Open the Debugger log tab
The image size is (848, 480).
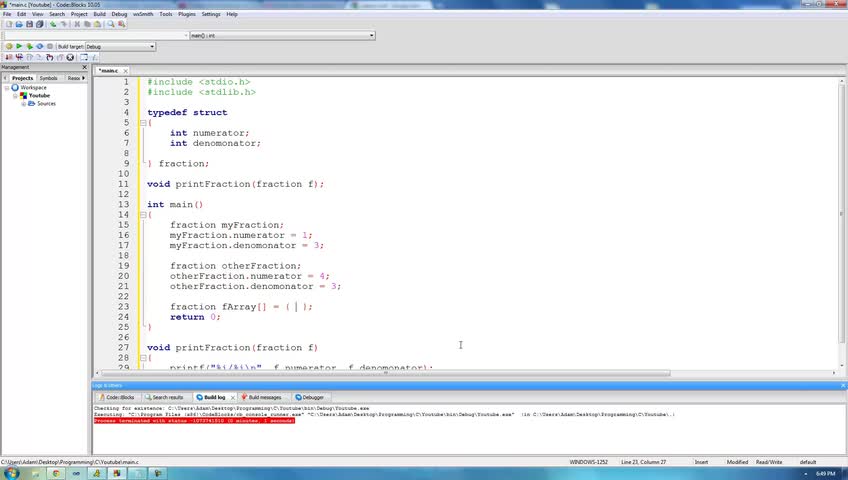pyautogui.click(x=310, y=397)
